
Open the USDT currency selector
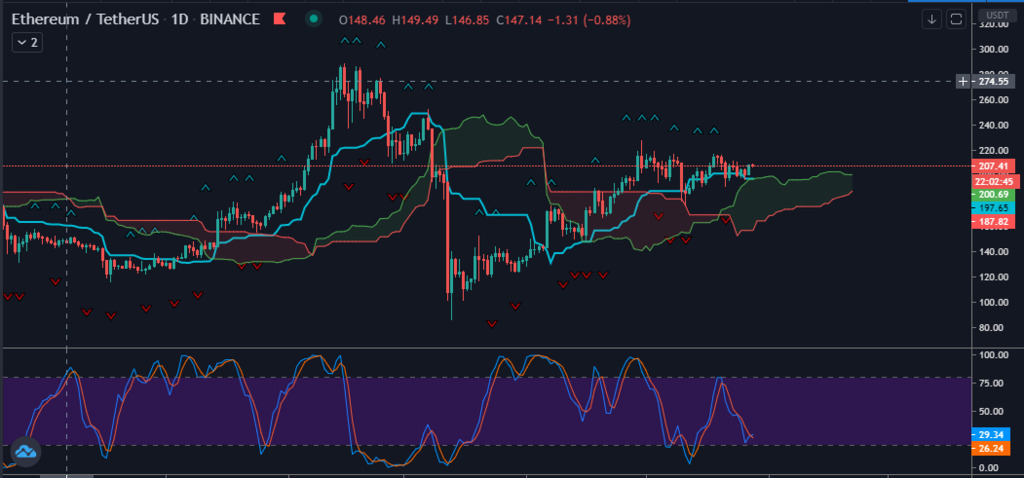(x=996, y=15)
